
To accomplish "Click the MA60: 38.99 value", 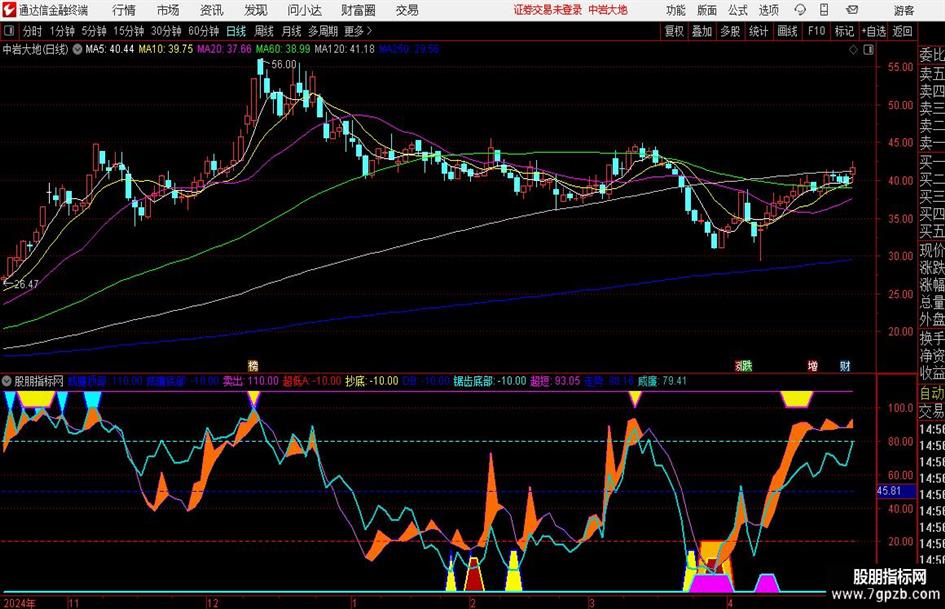I will point(283,49).
